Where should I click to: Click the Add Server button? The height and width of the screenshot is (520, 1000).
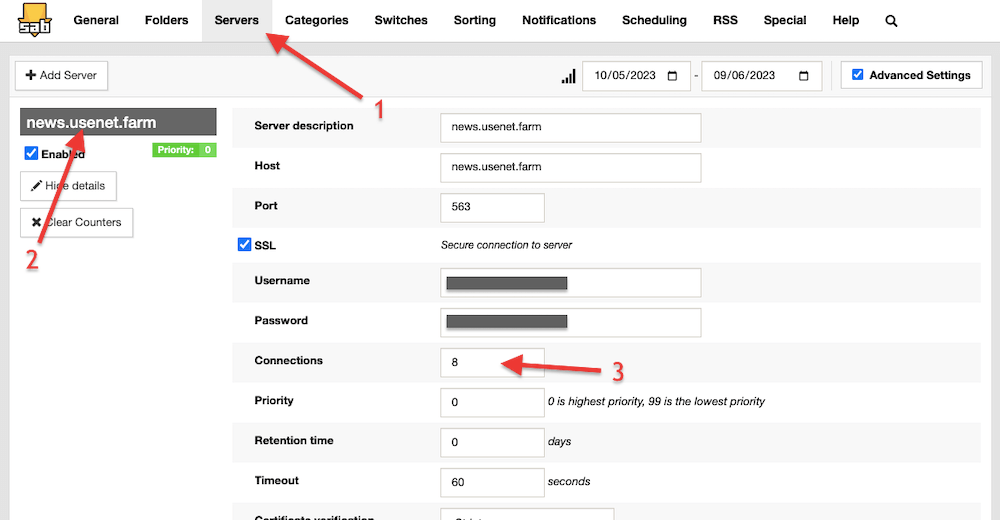pyautogui.click(x=61, y=75)
